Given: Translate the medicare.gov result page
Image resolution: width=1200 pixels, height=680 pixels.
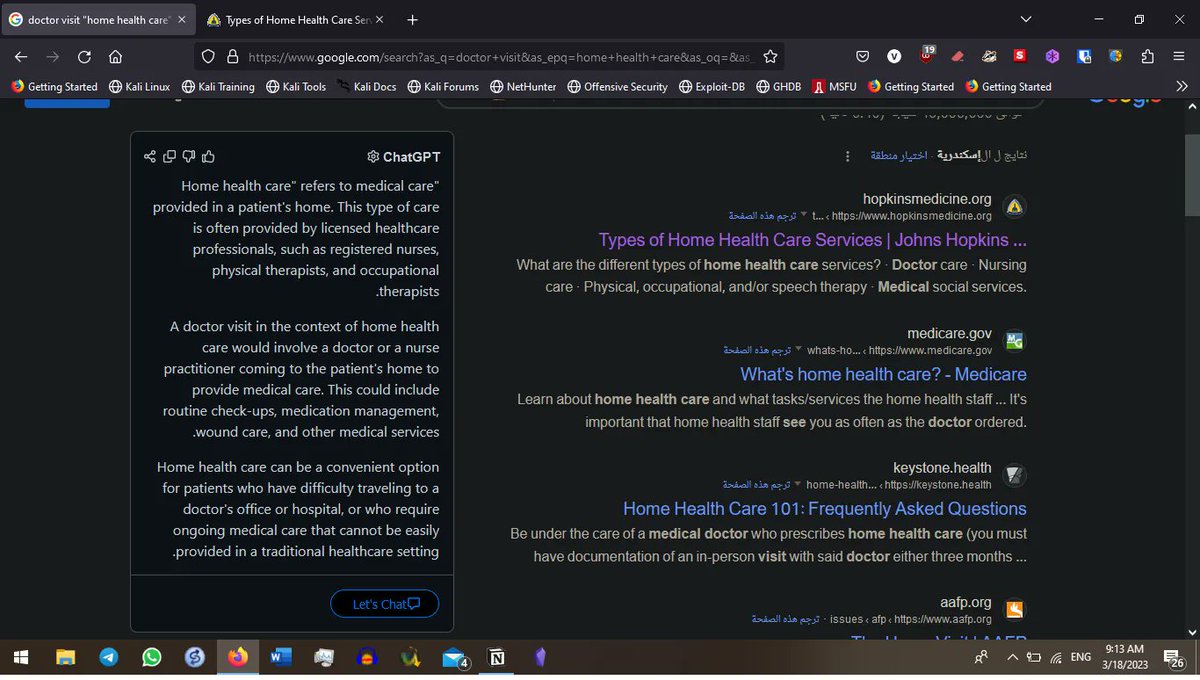Looking at the screenshot, I should click(x=757, y=350).
